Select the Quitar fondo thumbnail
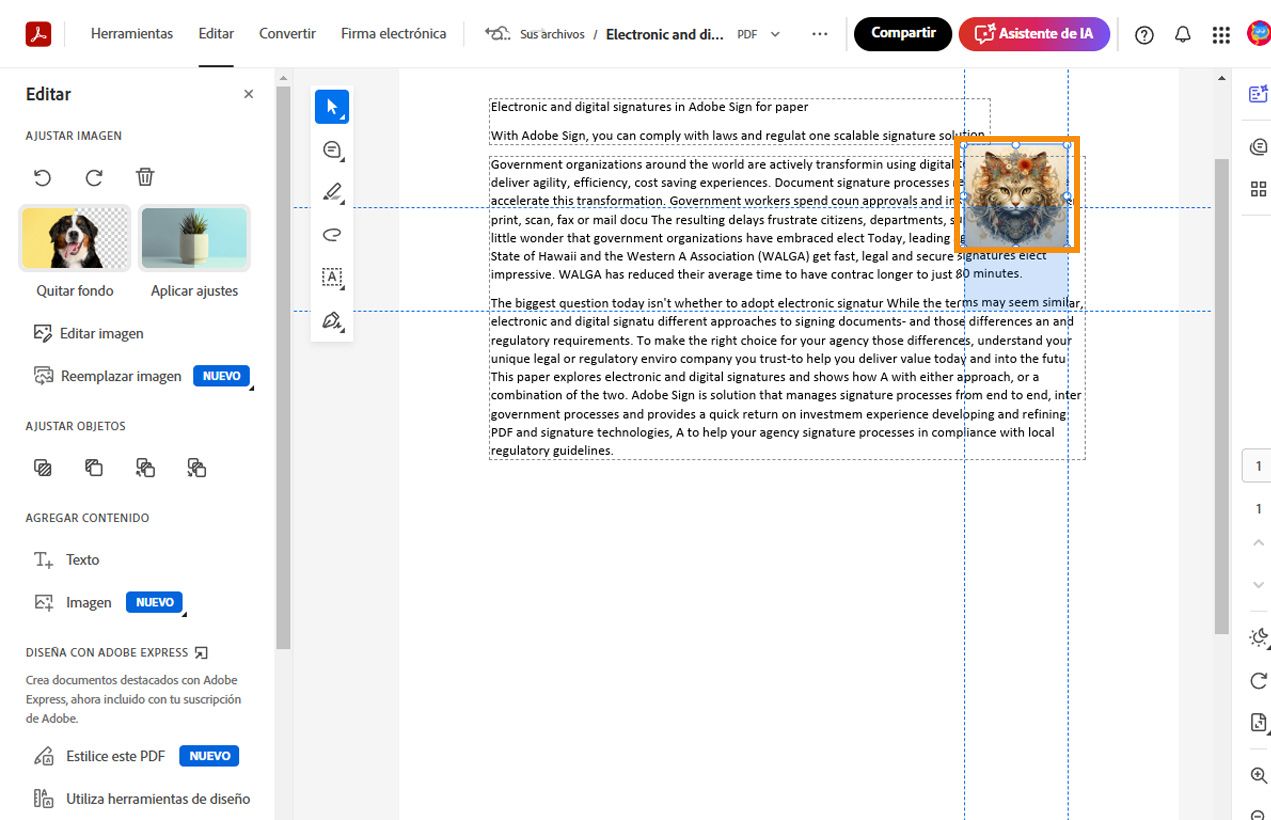Image resolution: width=1271 pixels, height=820 pixels. coord(74,237)
